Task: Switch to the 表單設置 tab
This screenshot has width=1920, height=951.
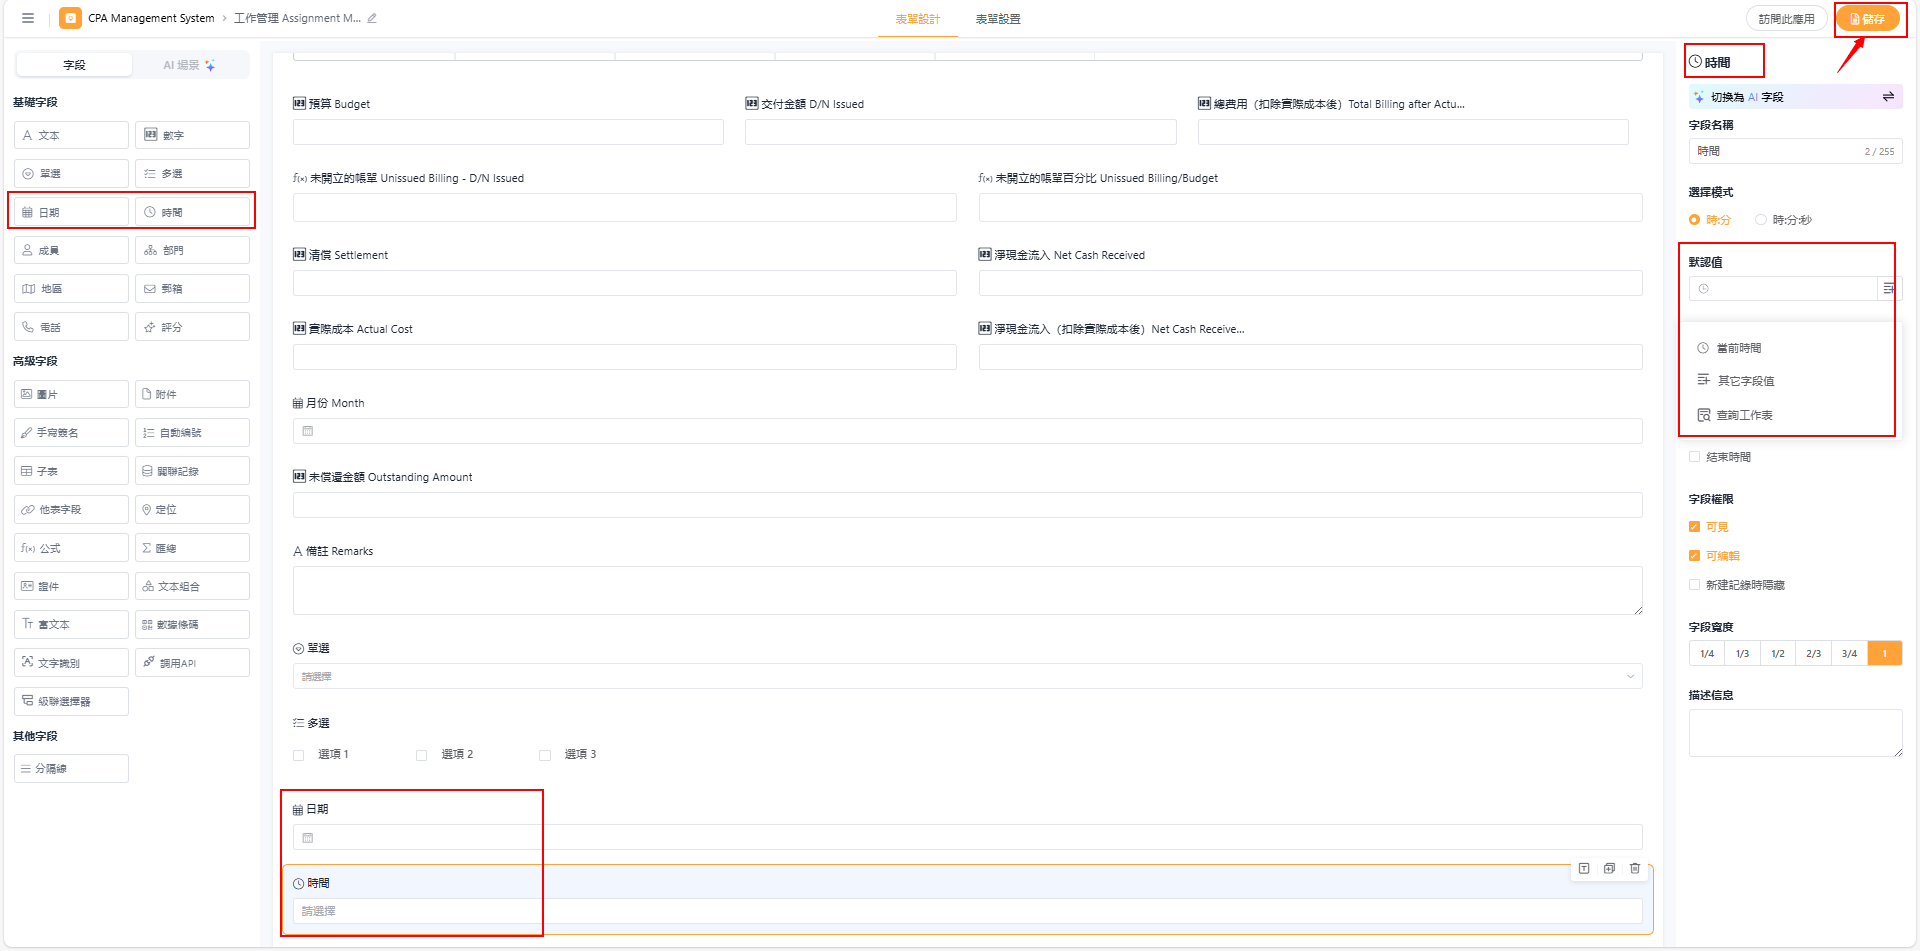Action: (x=997, y=19)
